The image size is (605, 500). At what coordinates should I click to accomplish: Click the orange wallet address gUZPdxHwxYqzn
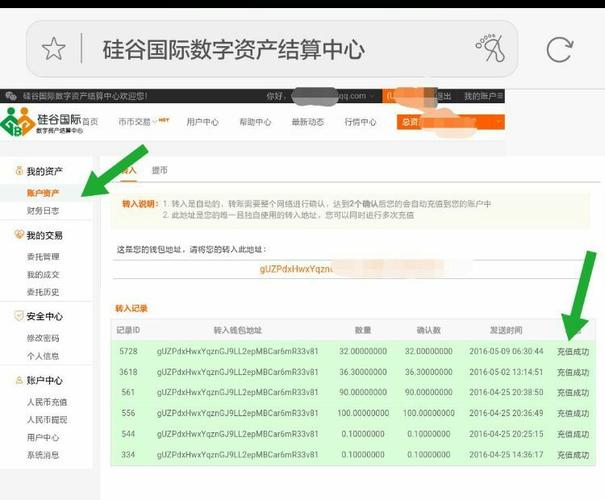[295, 269]
